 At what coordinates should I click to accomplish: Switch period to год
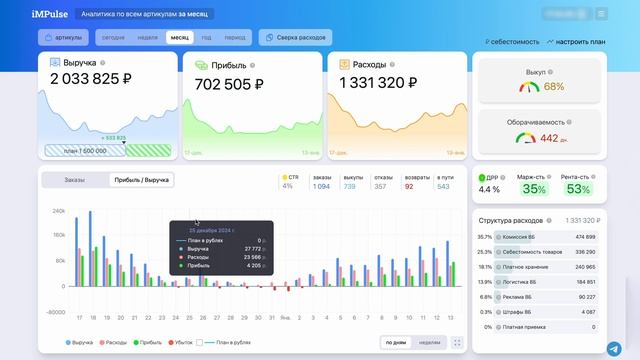(207, 38)
